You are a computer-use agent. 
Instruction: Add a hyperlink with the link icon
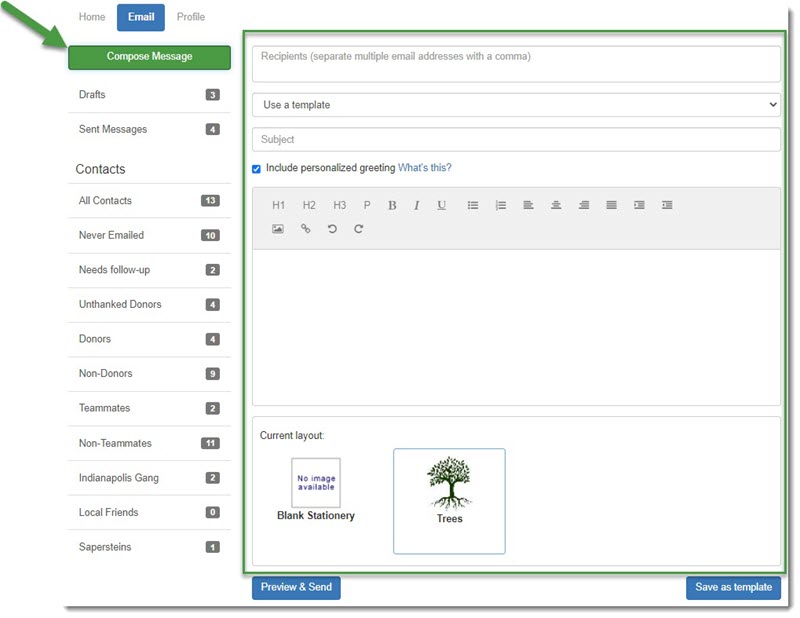click(x=305, y=229)
